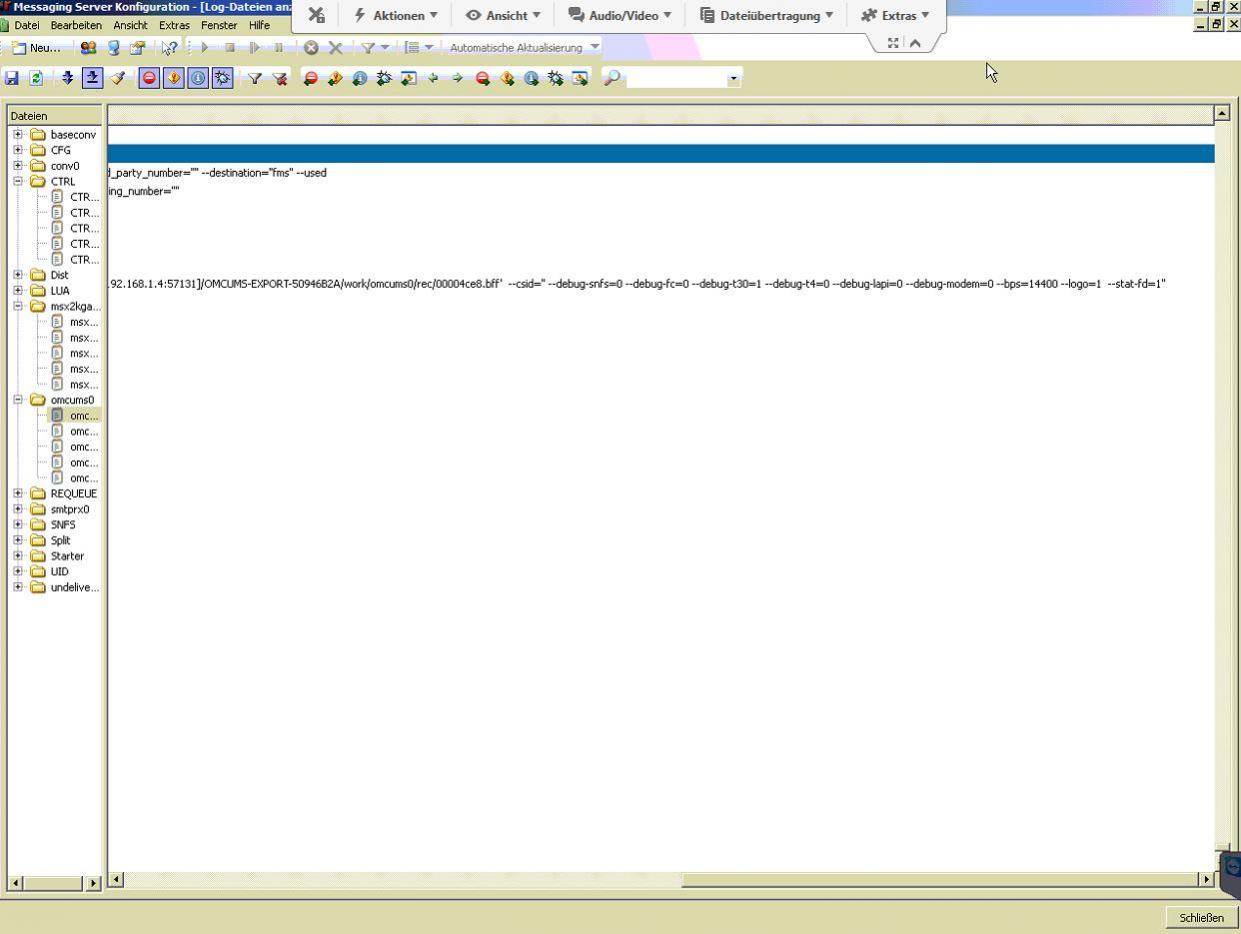Click the green refresh icon
Viewport: 1241px width, 934px height.
pyautogui.click(x=36, y=78)
